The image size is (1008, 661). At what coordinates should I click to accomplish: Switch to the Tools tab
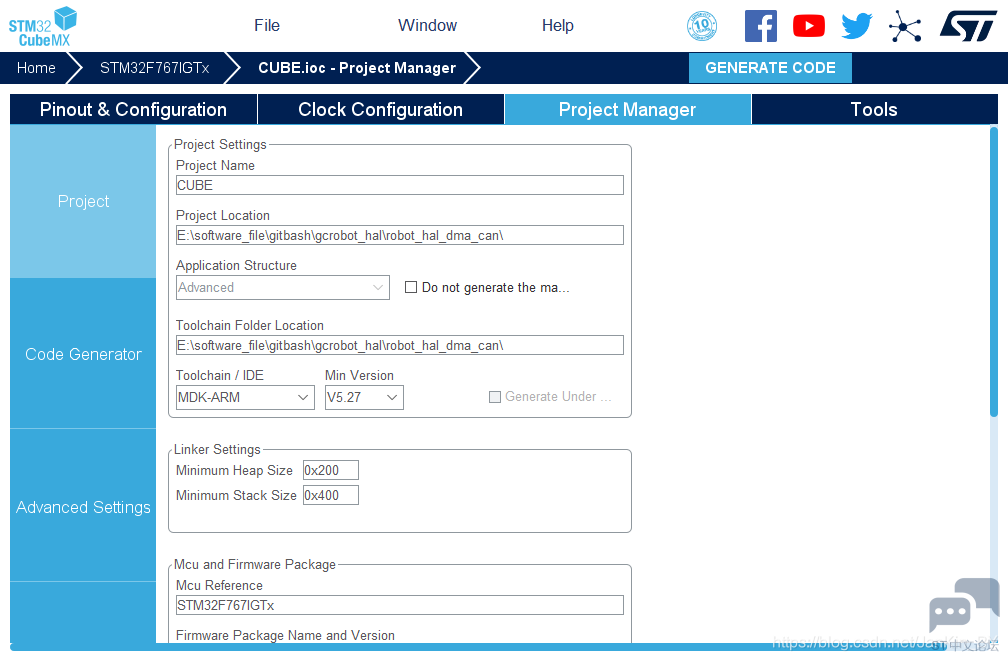coord(874,109)
